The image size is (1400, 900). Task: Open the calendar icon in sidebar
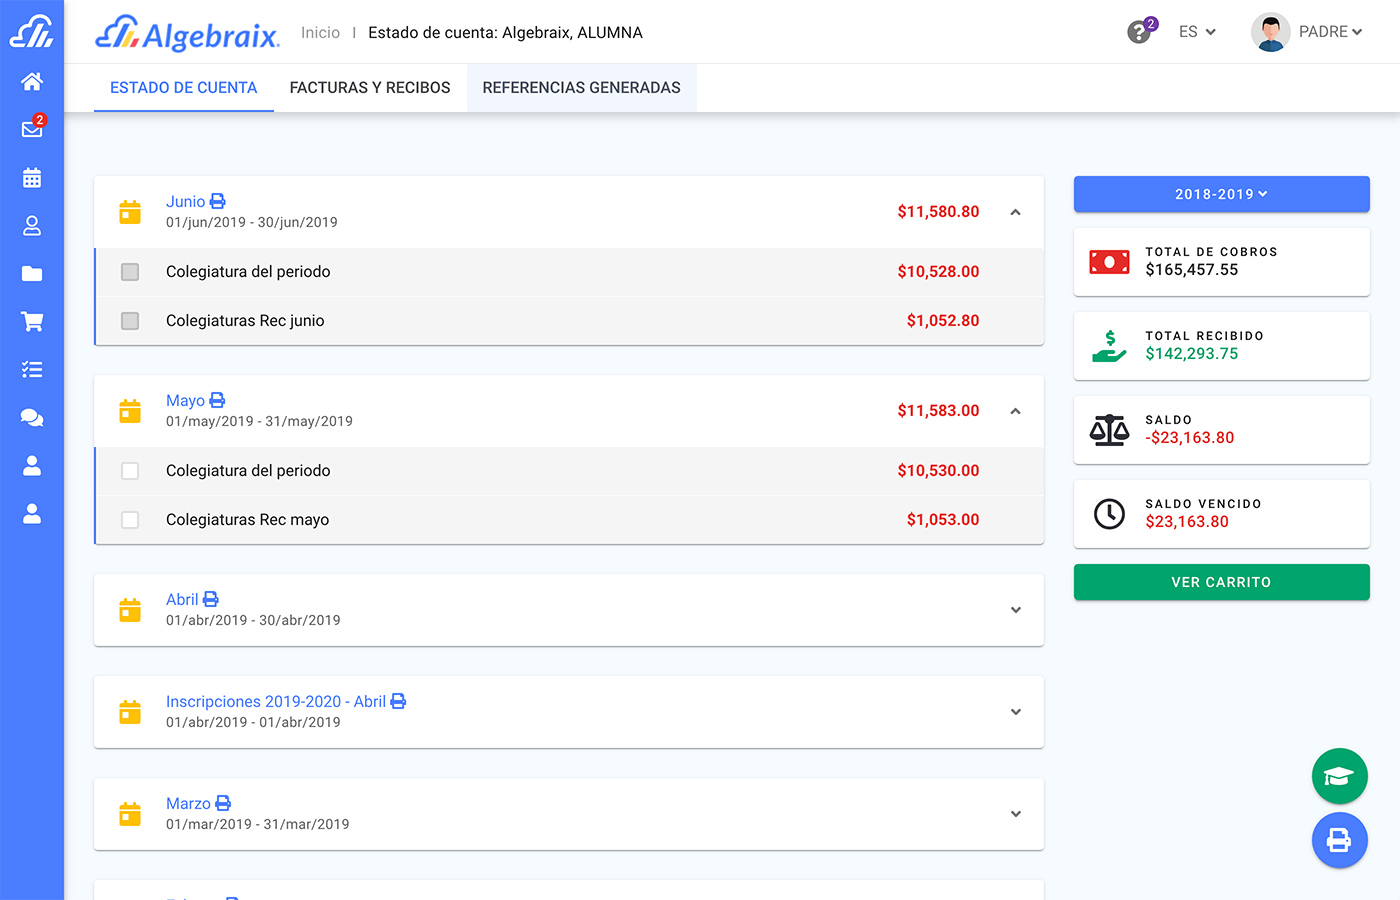(32, 177)
